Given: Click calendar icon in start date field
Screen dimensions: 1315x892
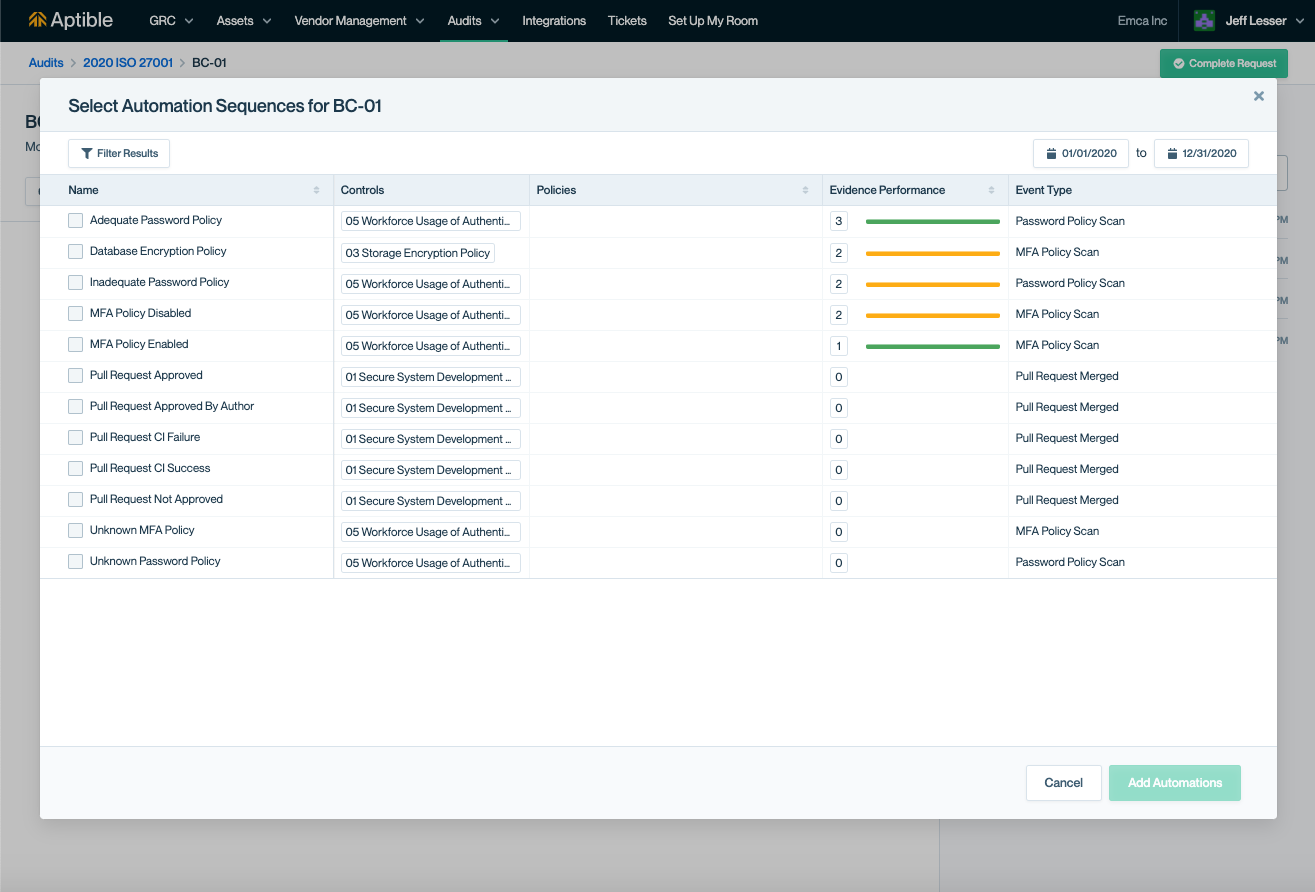Looking at the screenshot, I should pos(1051,154).
